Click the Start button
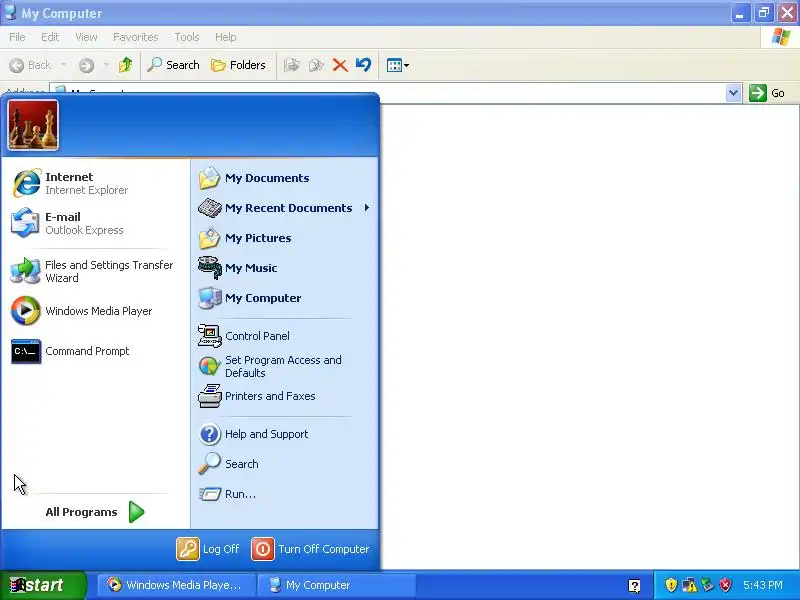This screenshot has height=600, width=800. 42,585
